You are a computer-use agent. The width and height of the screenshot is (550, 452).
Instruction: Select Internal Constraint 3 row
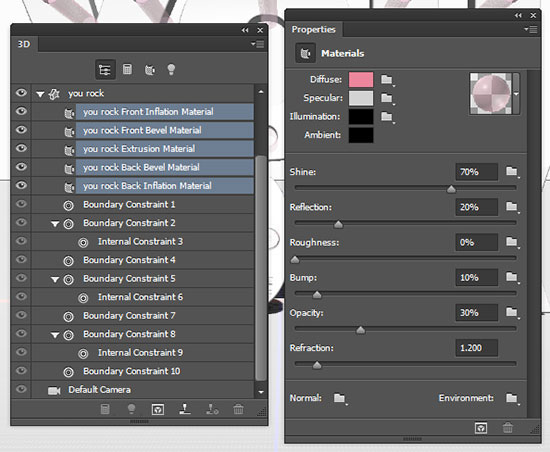point(143,241)
